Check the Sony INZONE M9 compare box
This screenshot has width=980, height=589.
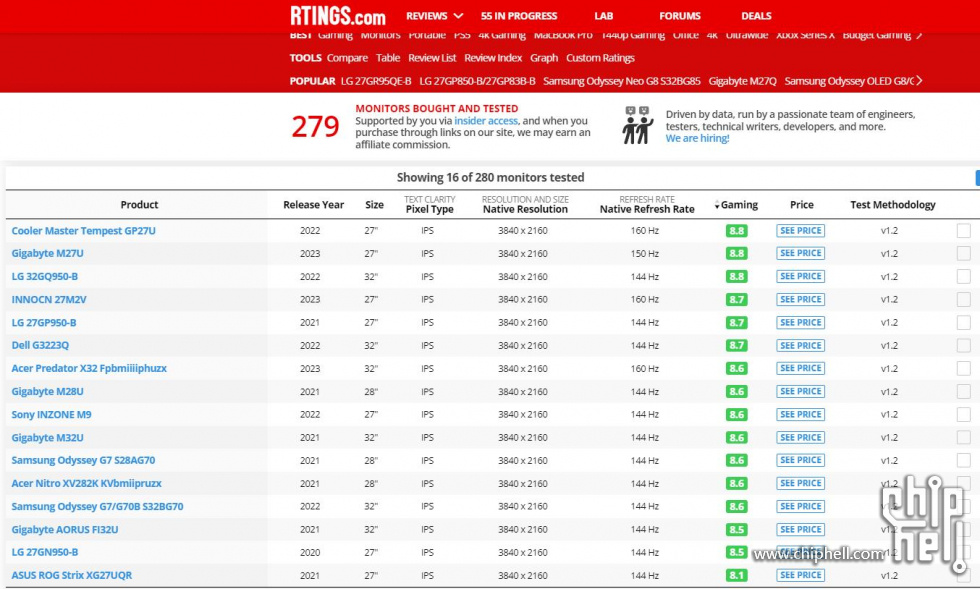[x=963, y=415]
